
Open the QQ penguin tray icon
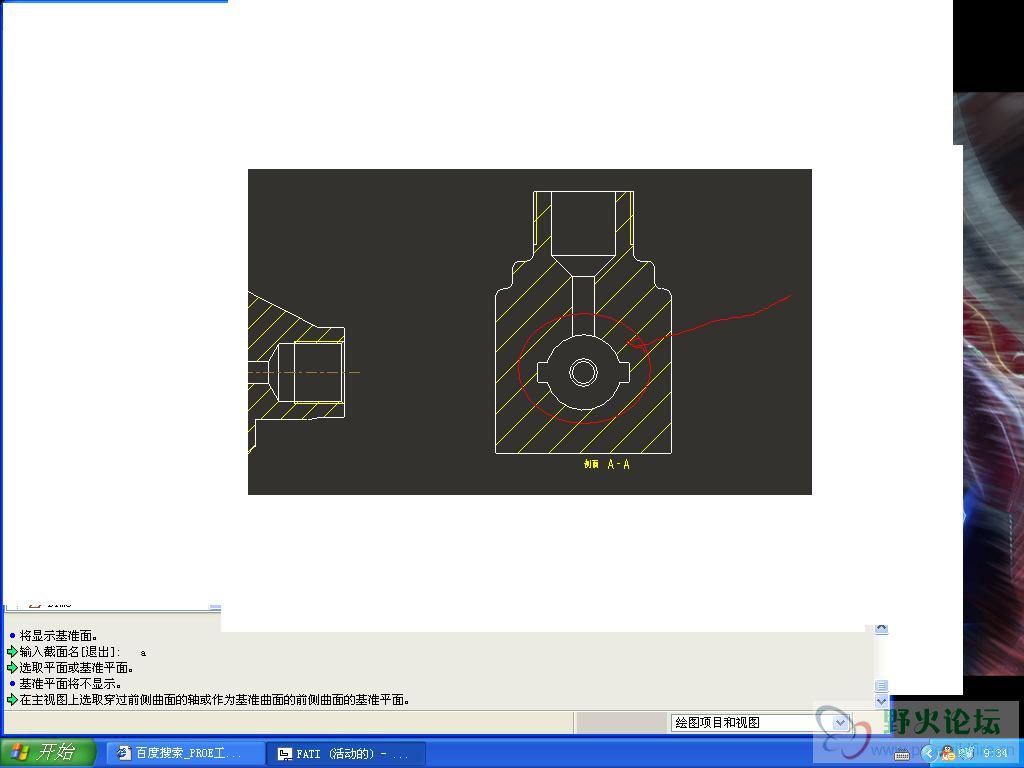[x=948, y=754]
